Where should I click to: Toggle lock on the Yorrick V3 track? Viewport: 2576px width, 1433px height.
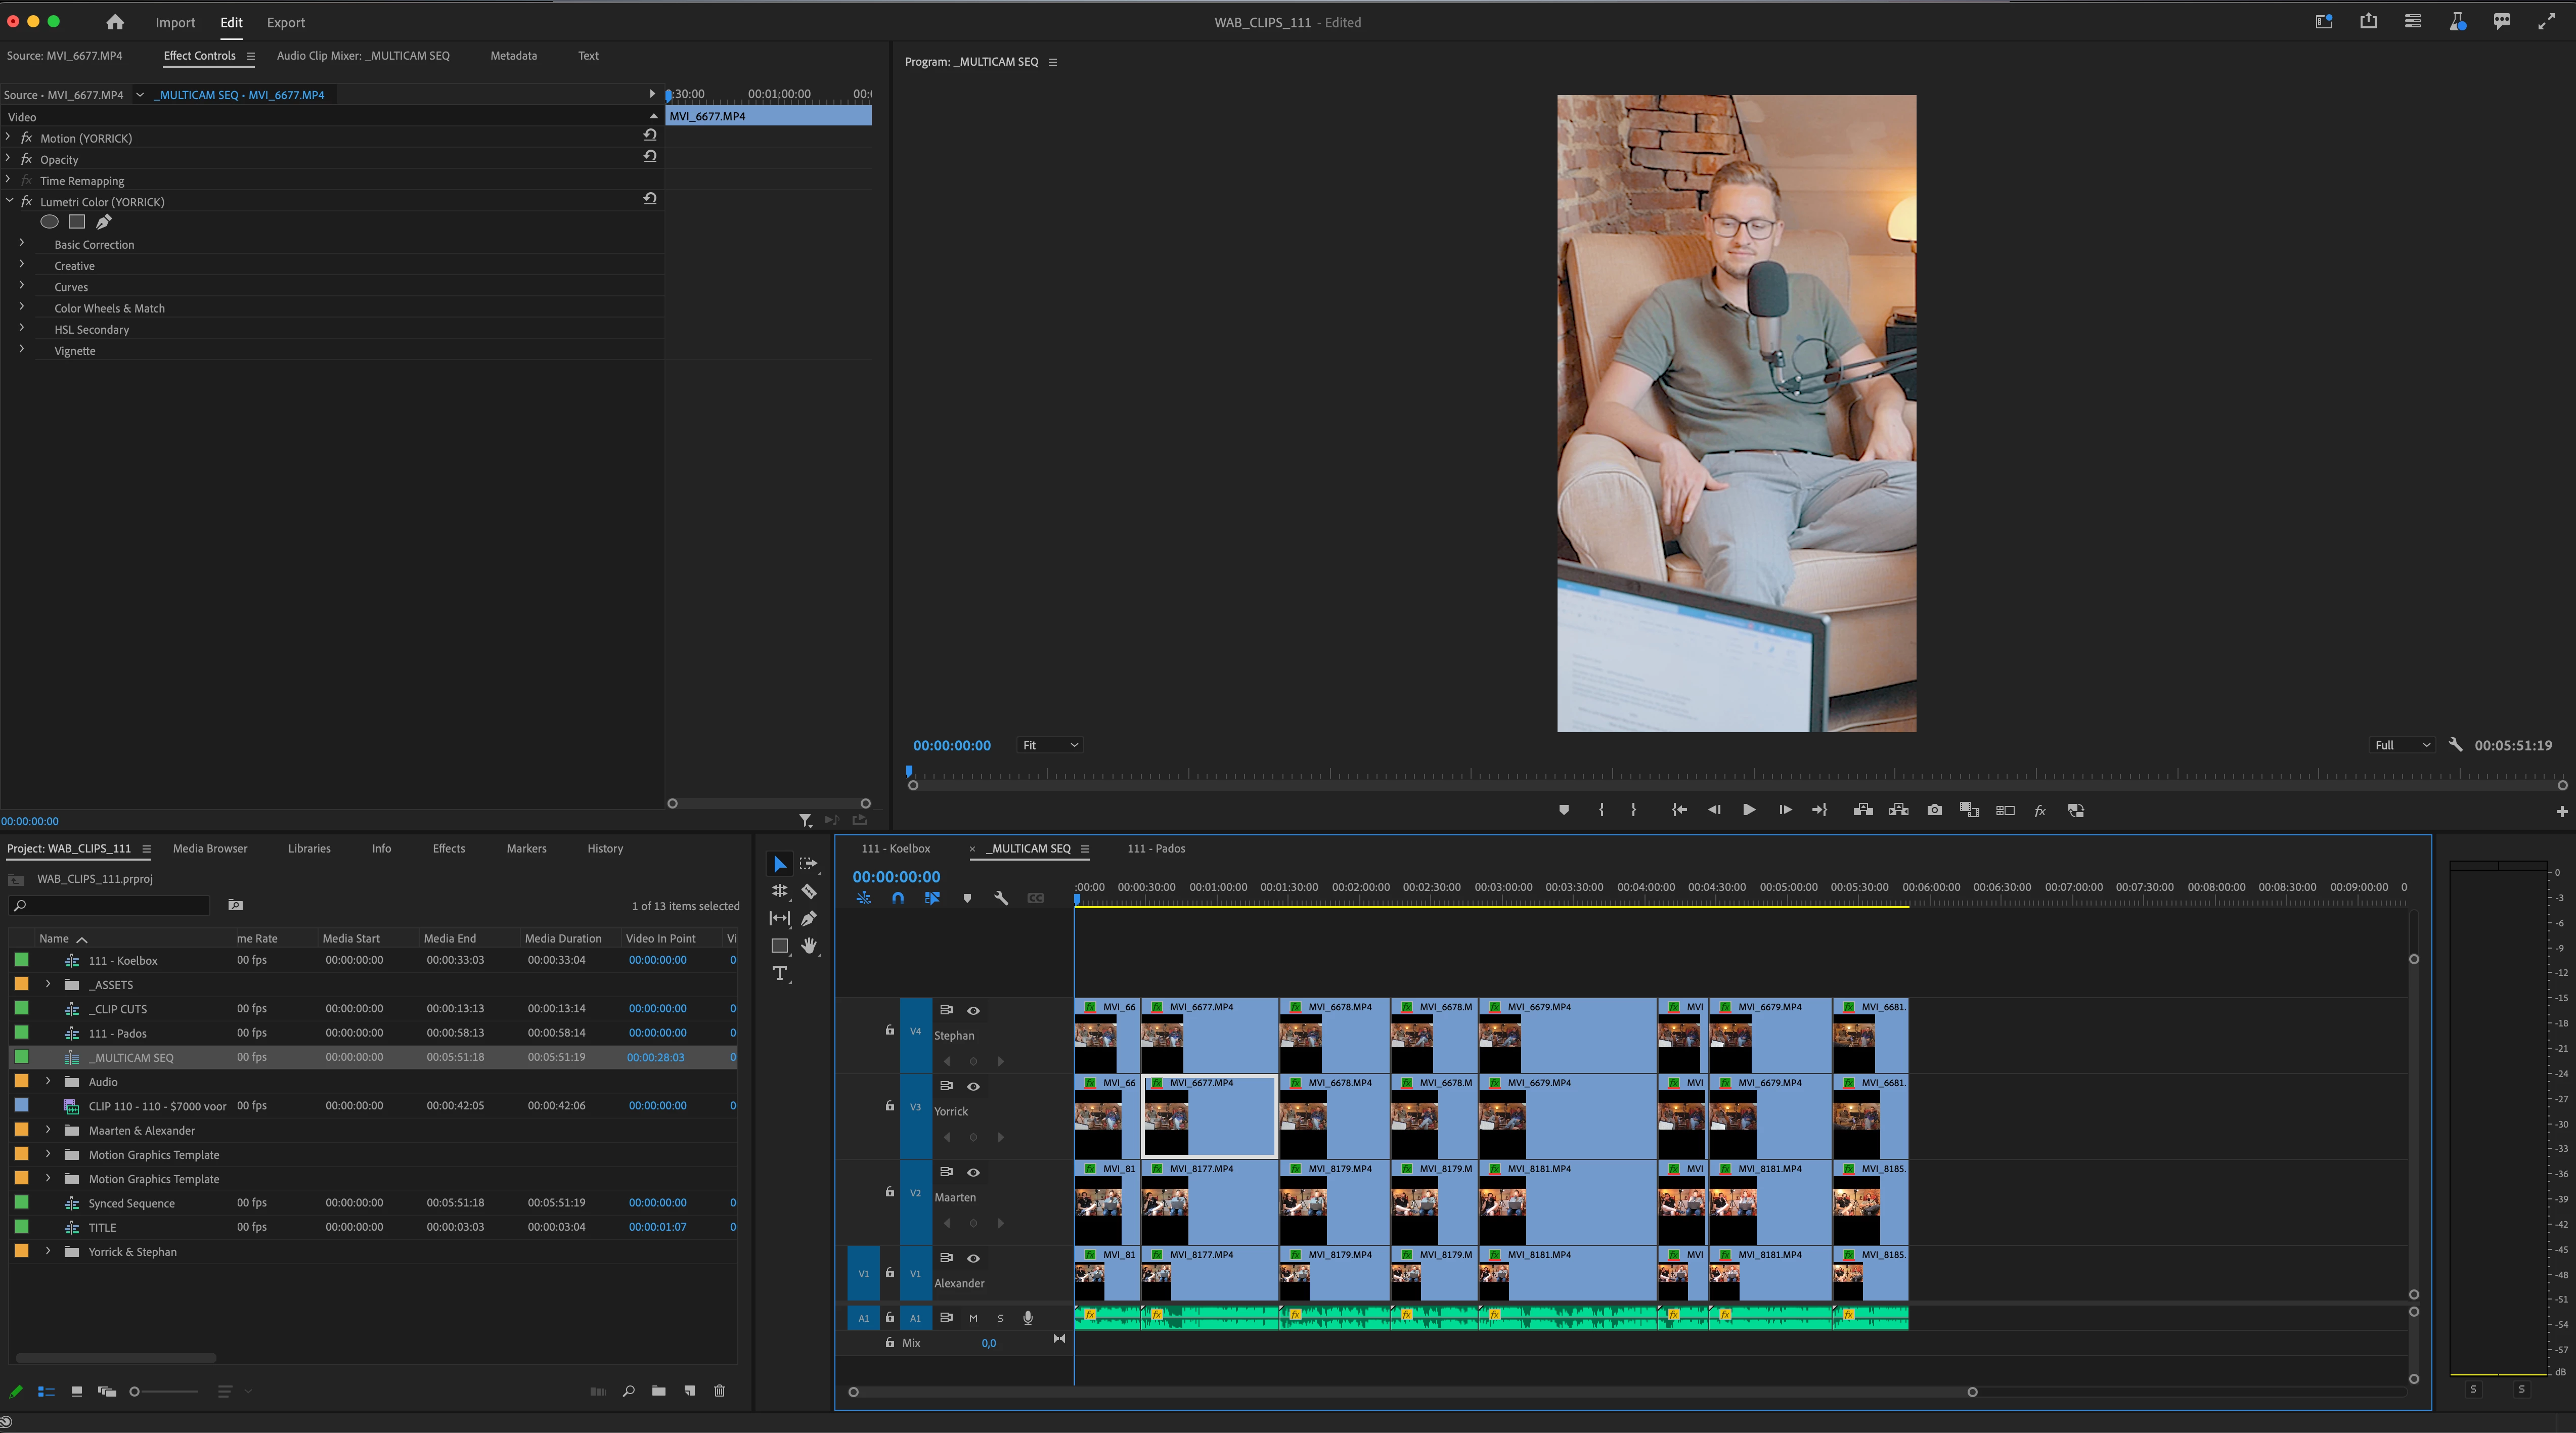click(889, 1106)
